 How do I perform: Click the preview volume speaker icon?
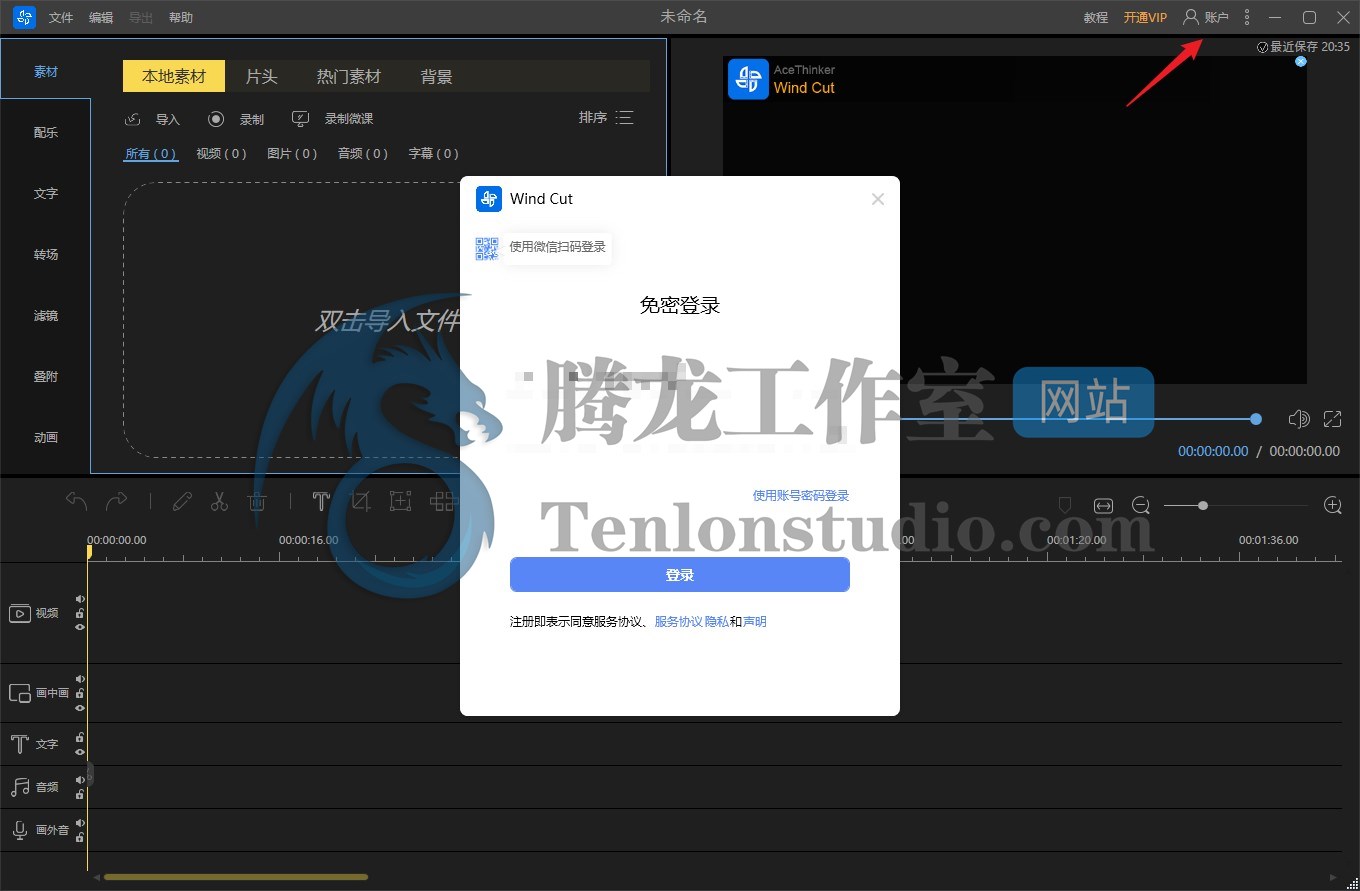pos(1299,419)
